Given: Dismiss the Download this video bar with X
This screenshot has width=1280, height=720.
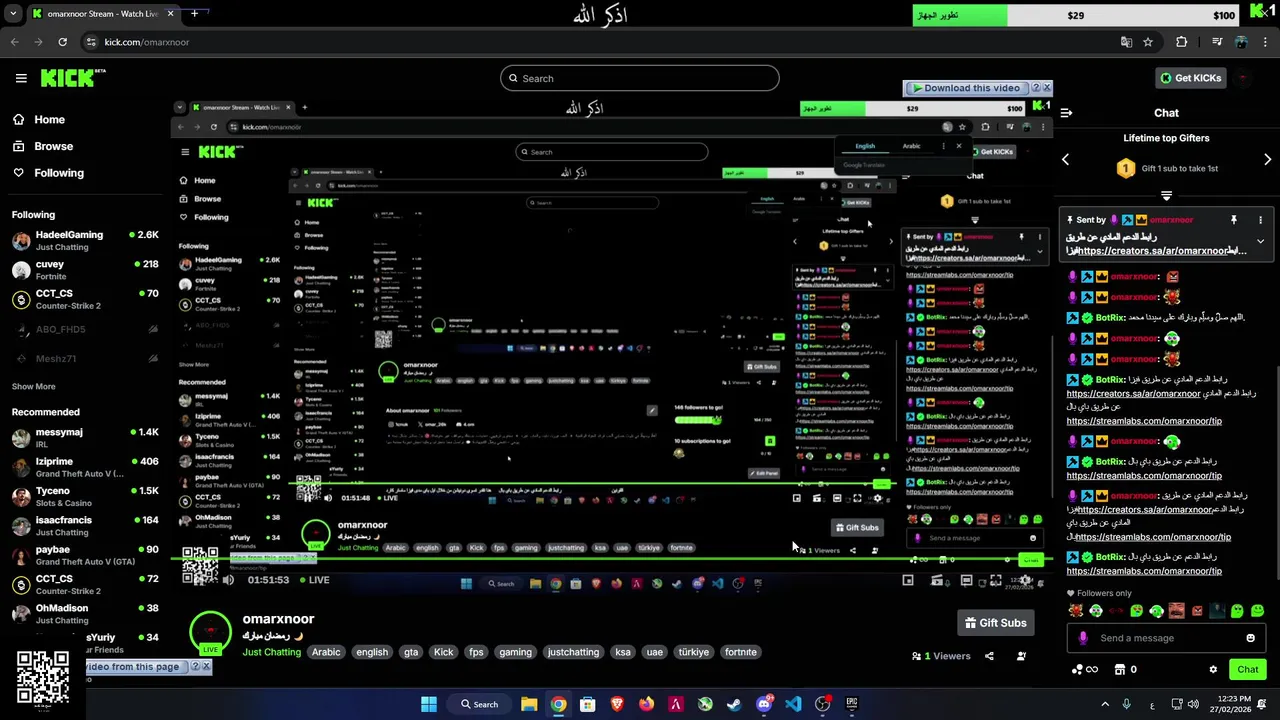Looking at the screenshot, I should click(x=1047, y=88).
